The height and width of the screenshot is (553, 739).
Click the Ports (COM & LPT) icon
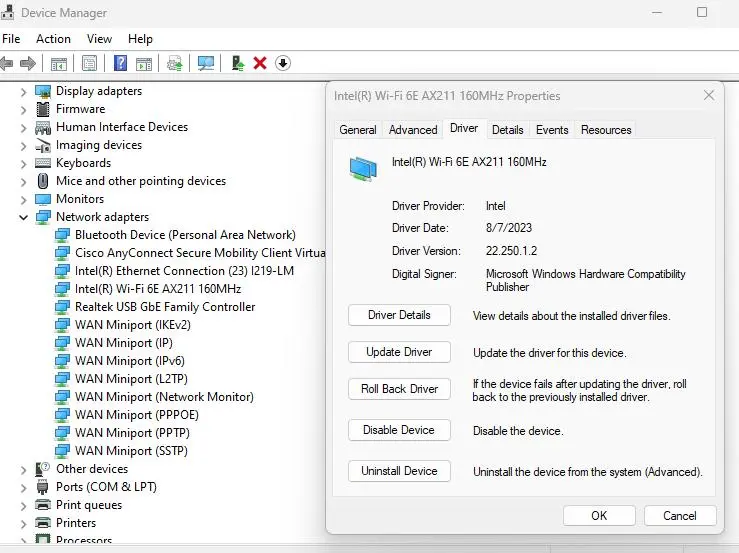tap(42, 487)
